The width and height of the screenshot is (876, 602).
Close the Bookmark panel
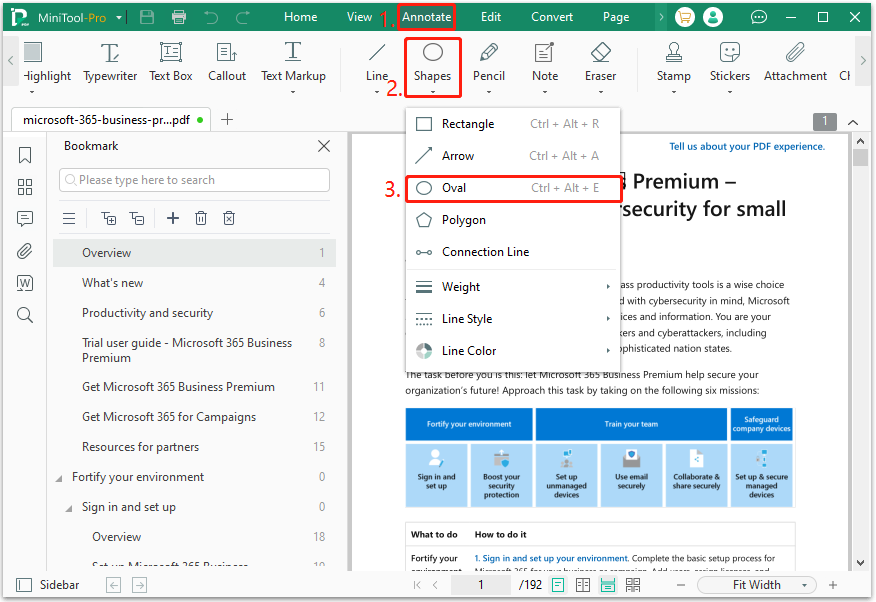[x=323, y=146]
